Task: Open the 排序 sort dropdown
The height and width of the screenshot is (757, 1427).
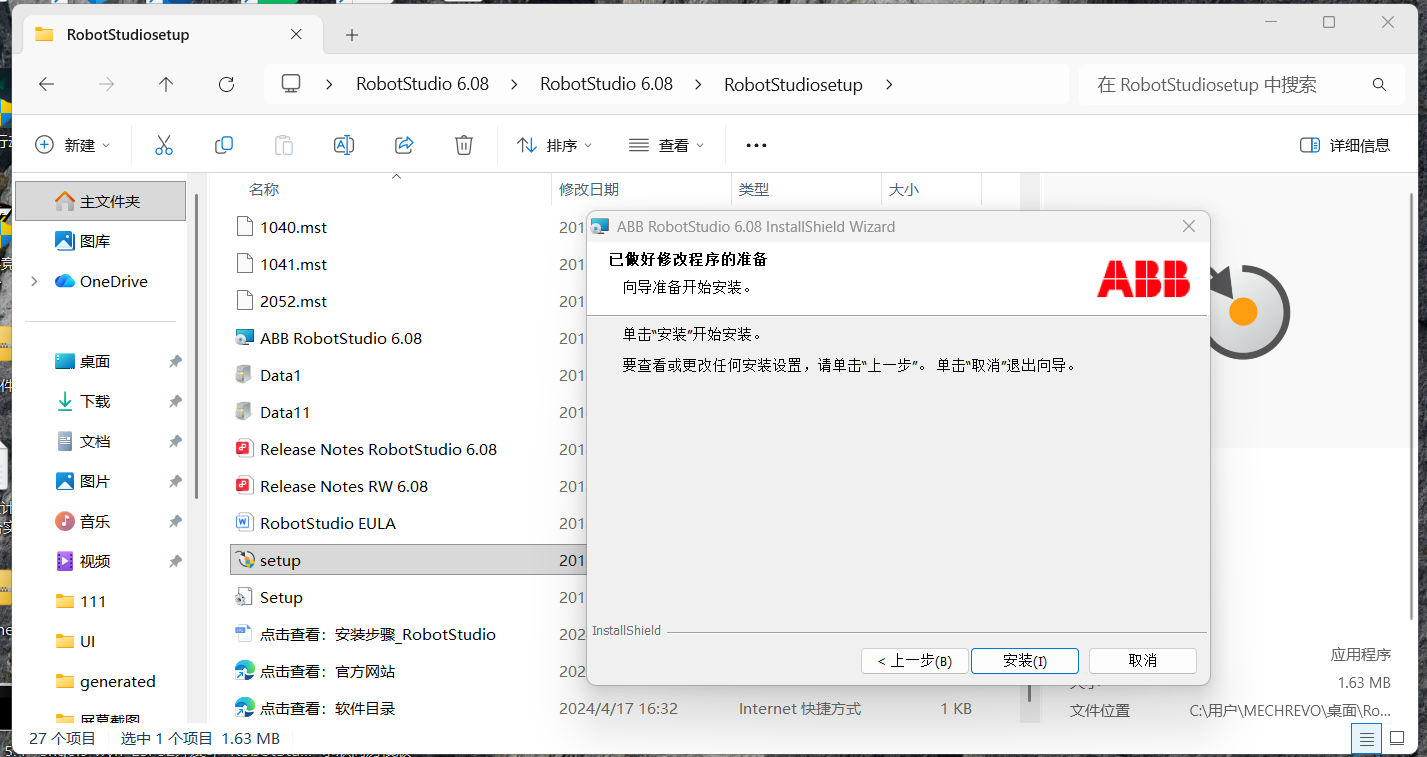Action: [555, 145]
